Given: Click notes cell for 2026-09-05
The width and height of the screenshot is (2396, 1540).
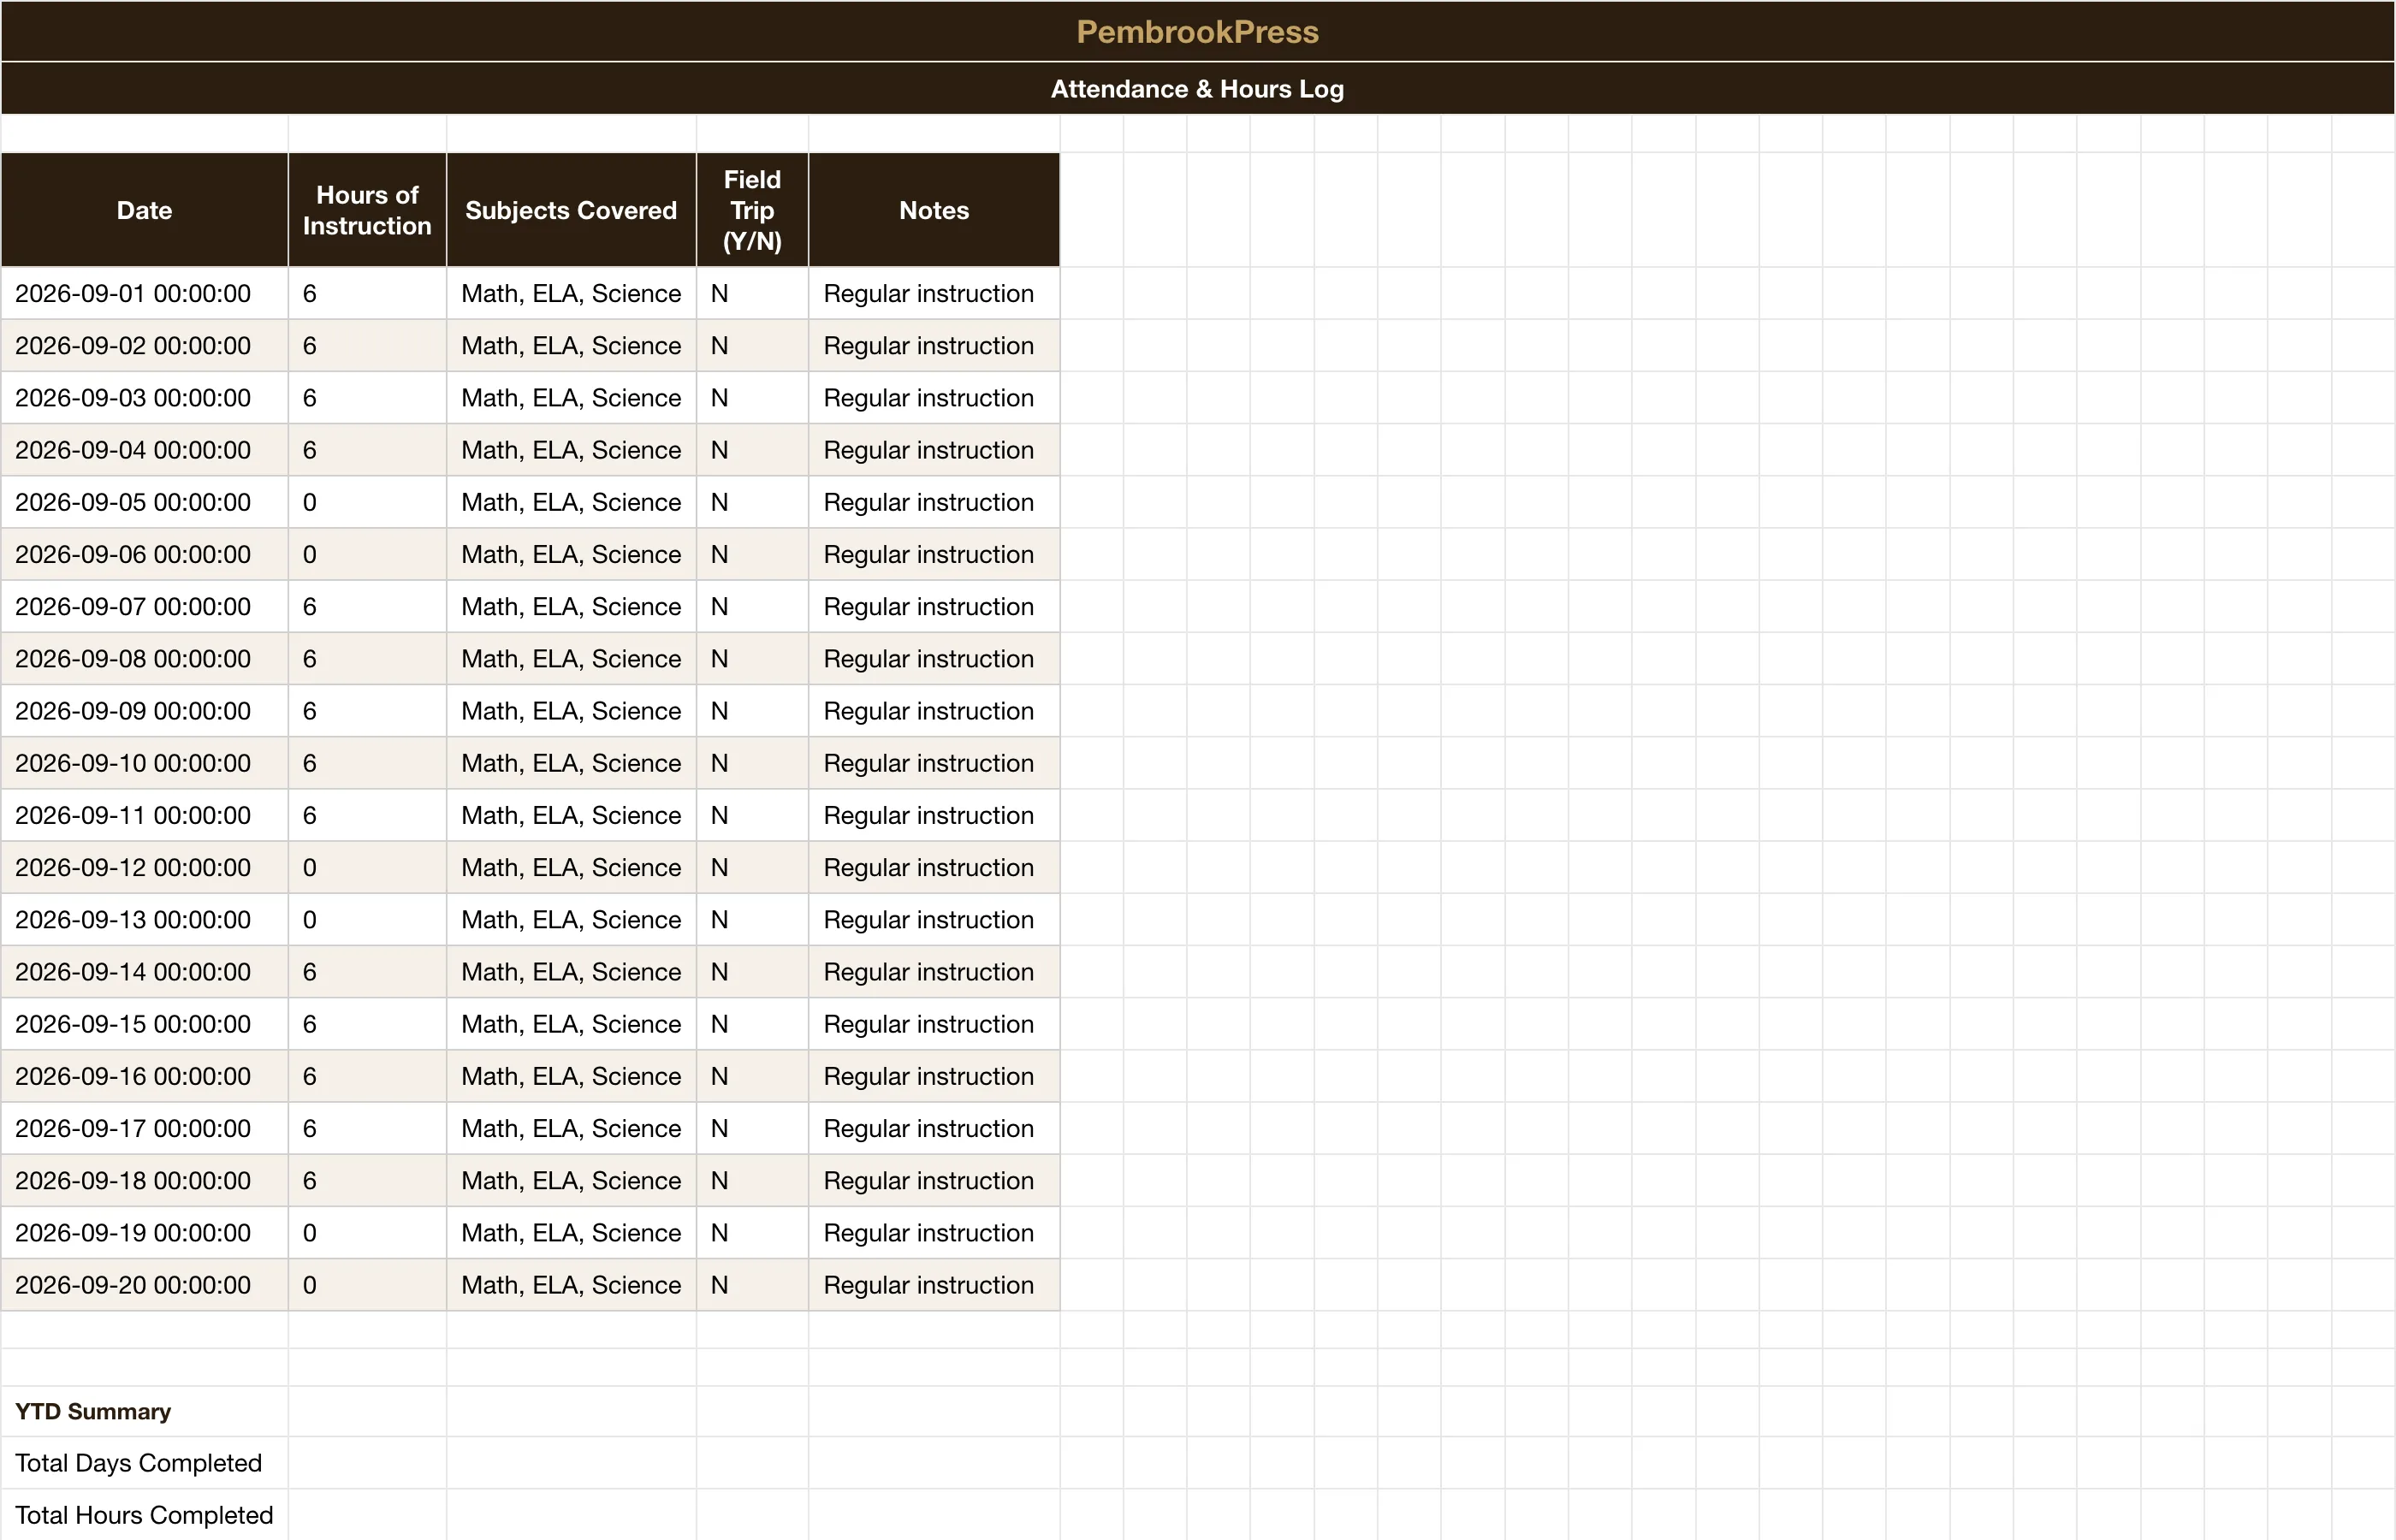Looking at the screenshot, I should point(934,502).
